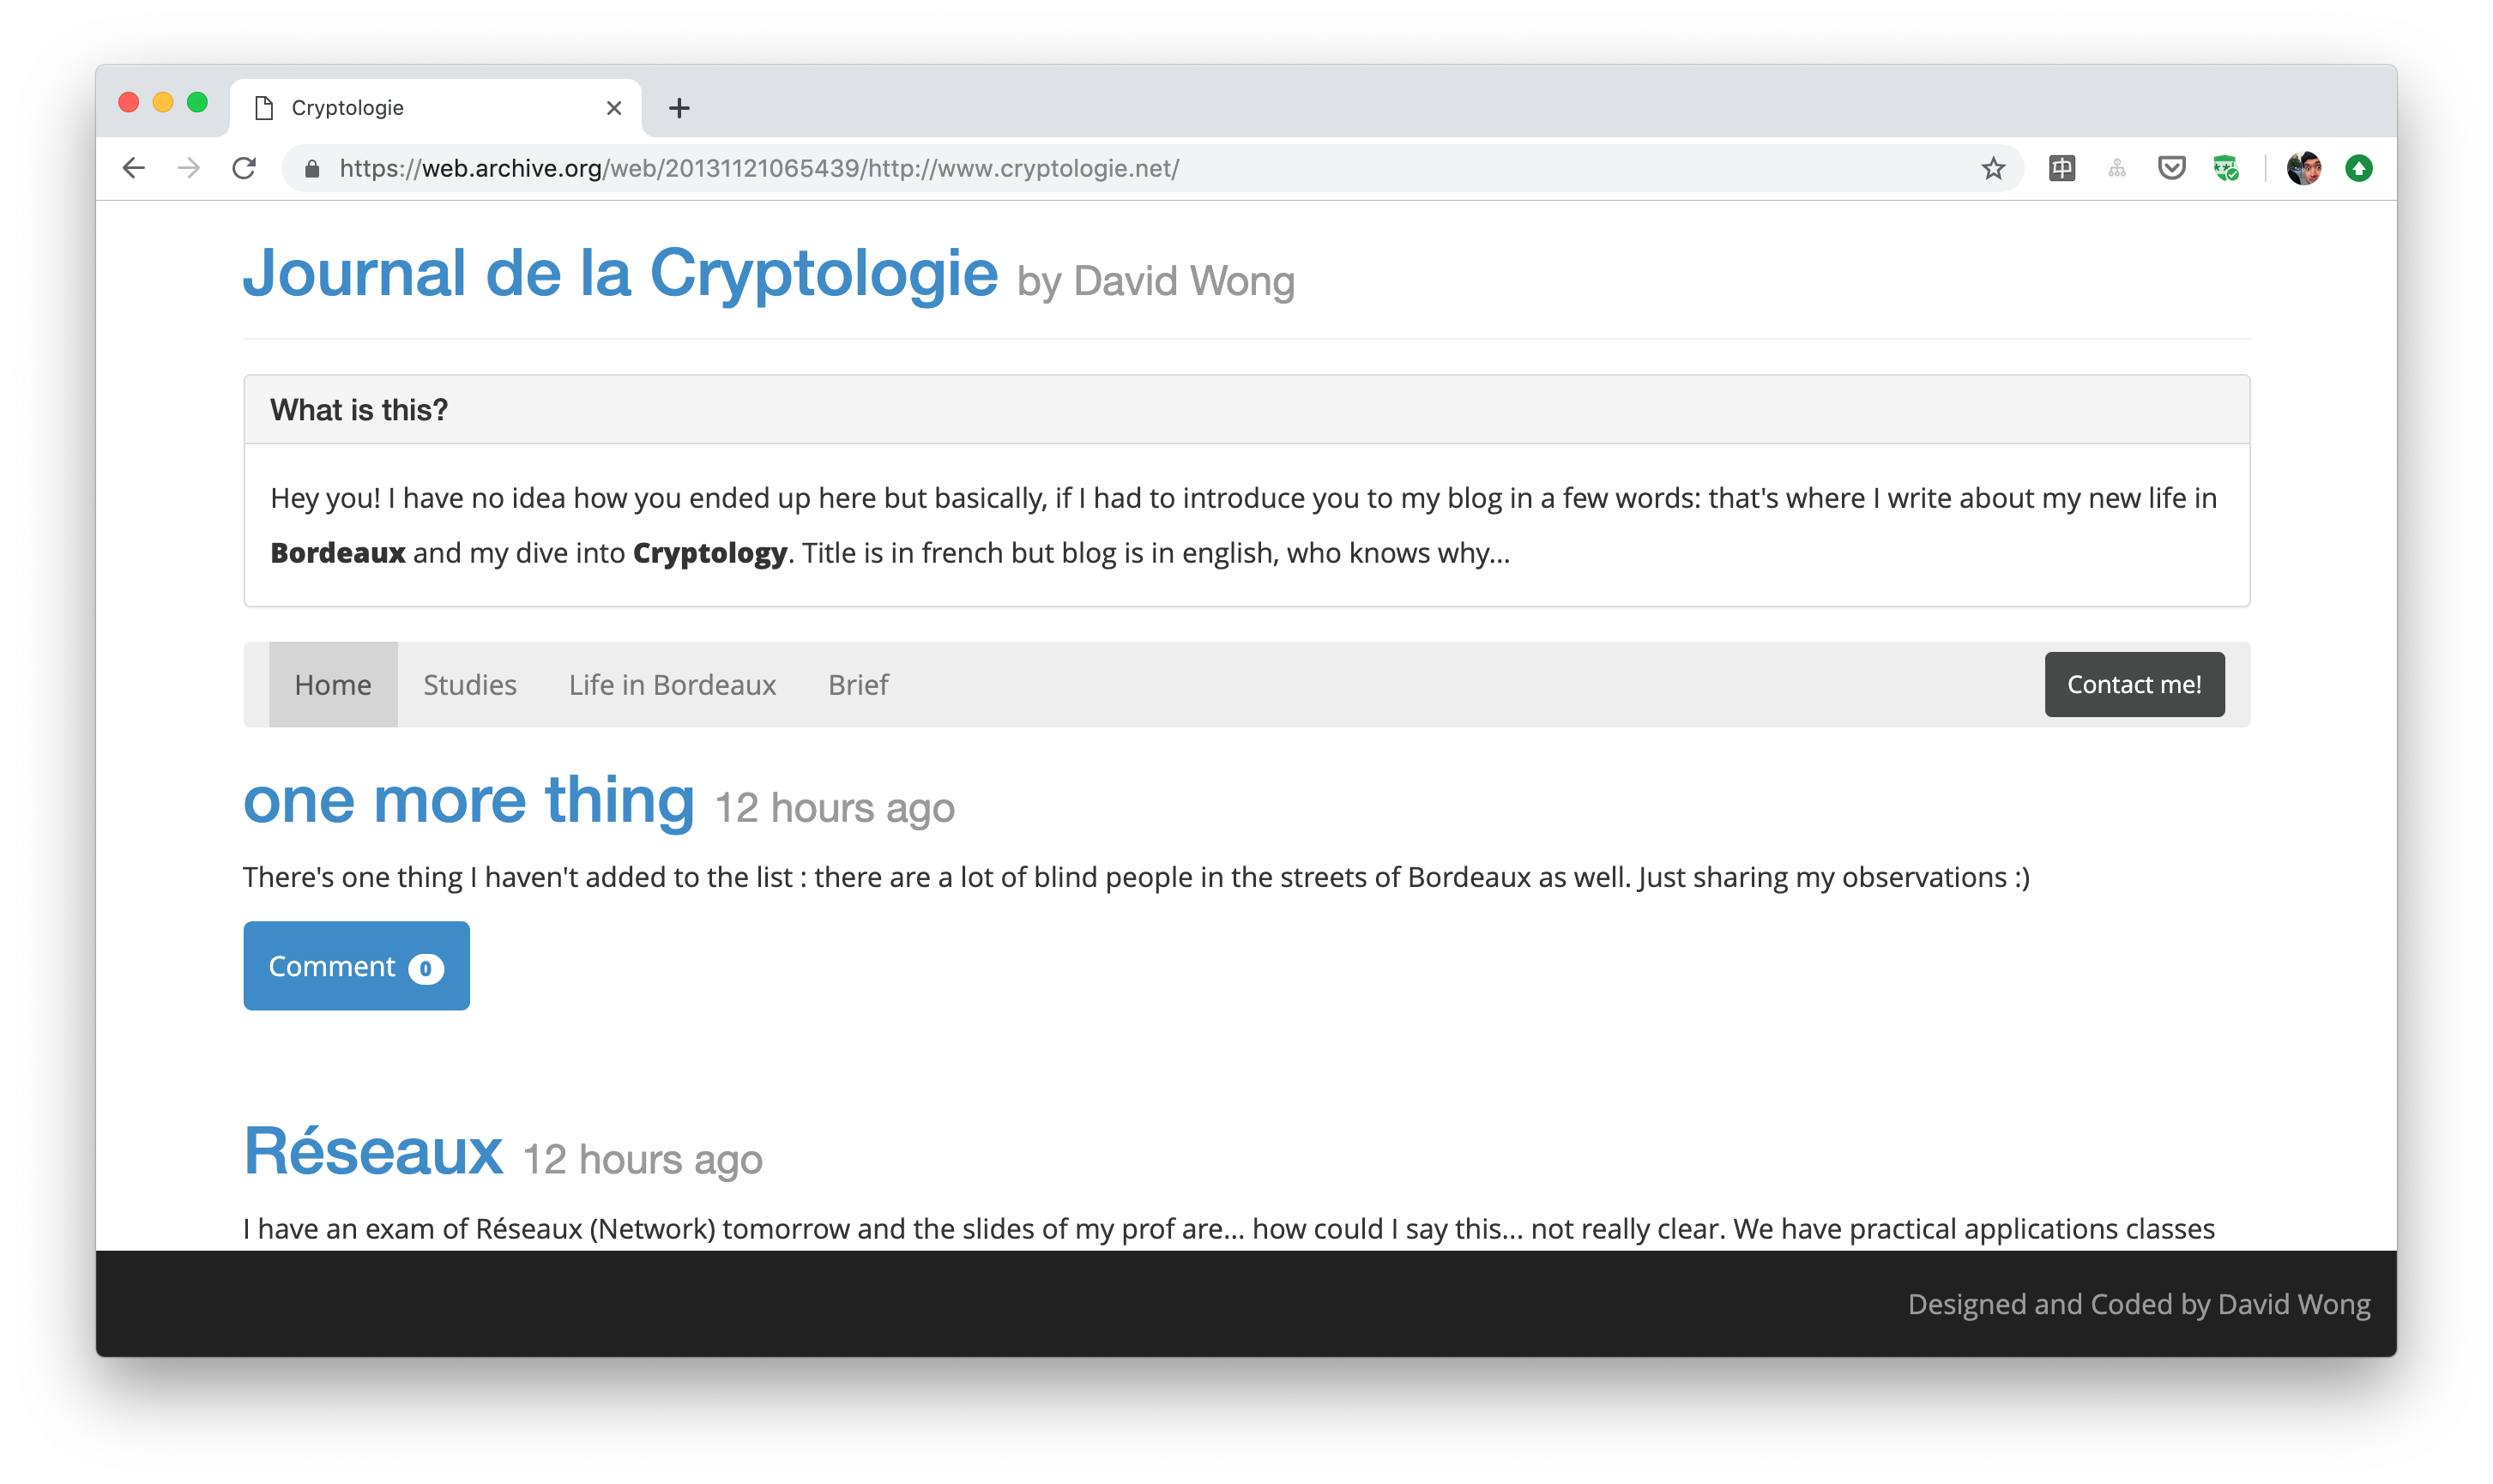Viewport: 2493px width, 1484px height.
Task: Reload the current page
Action: coord(244,168)
